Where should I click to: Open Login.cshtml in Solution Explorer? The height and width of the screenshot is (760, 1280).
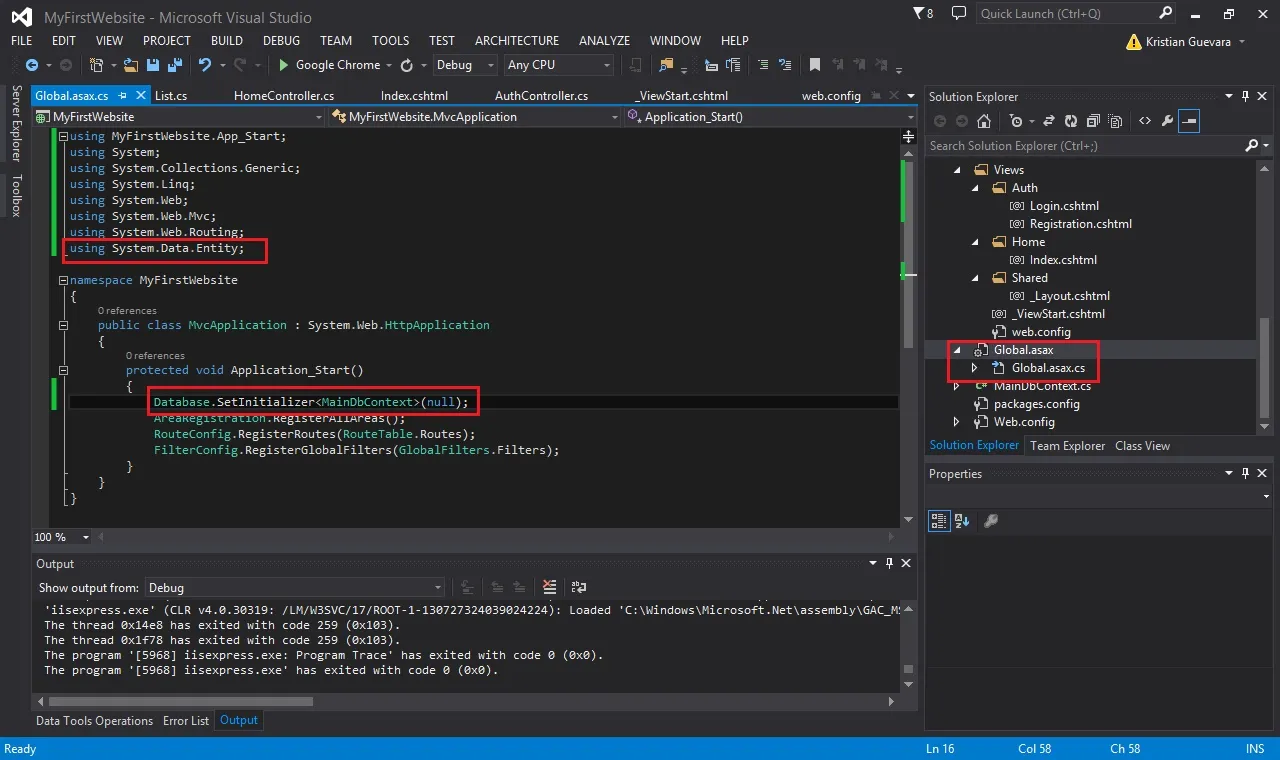tap(1064, 206)
